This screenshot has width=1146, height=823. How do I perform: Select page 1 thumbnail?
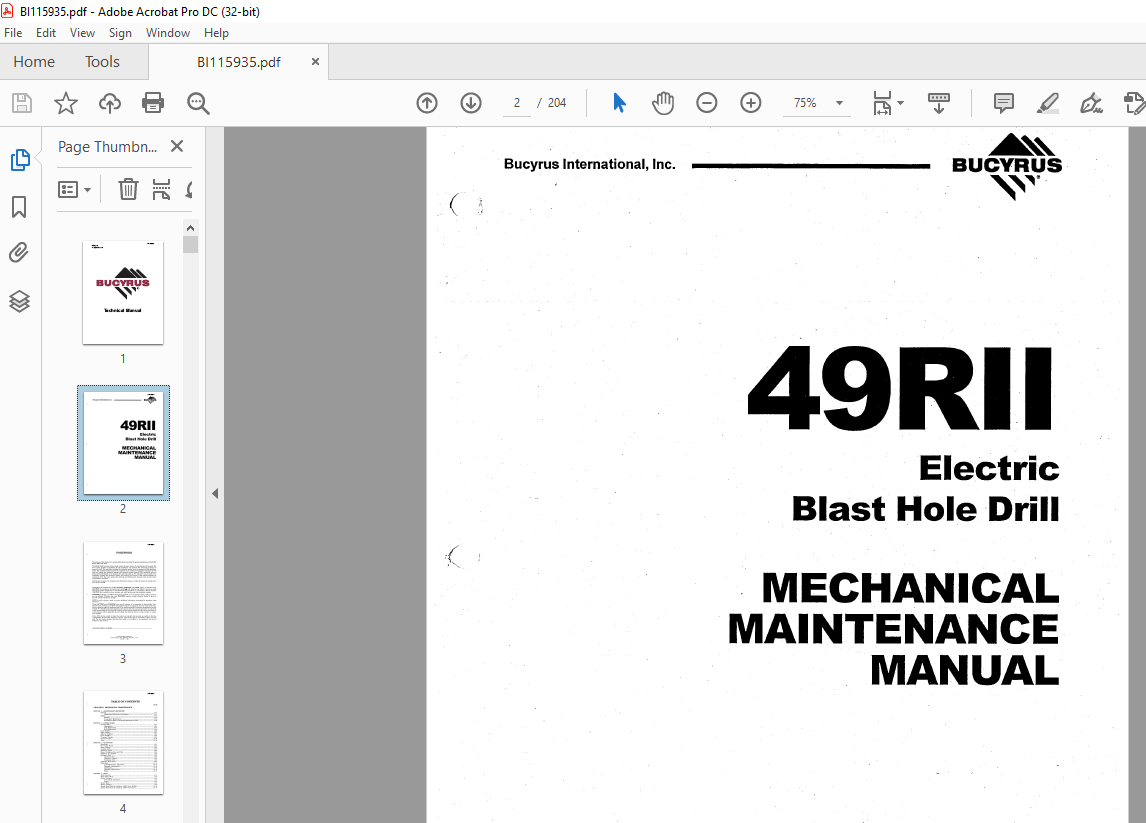click(123, 292)
